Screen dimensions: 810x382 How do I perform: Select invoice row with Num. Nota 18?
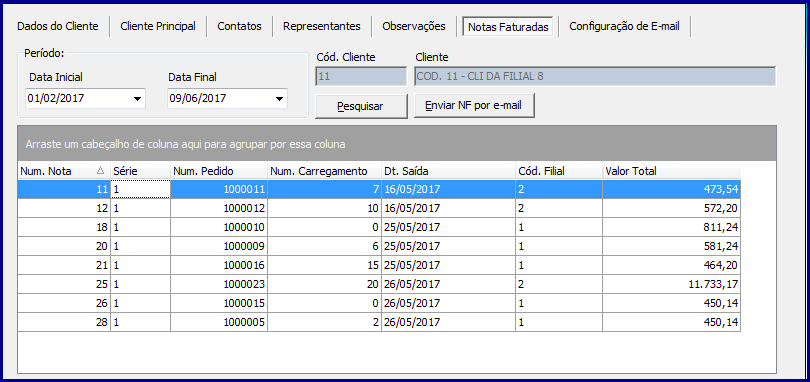[379, 227]
